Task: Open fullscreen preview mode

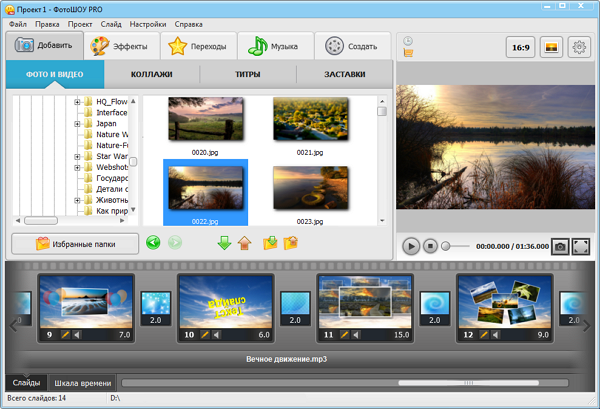Action: 581,245
